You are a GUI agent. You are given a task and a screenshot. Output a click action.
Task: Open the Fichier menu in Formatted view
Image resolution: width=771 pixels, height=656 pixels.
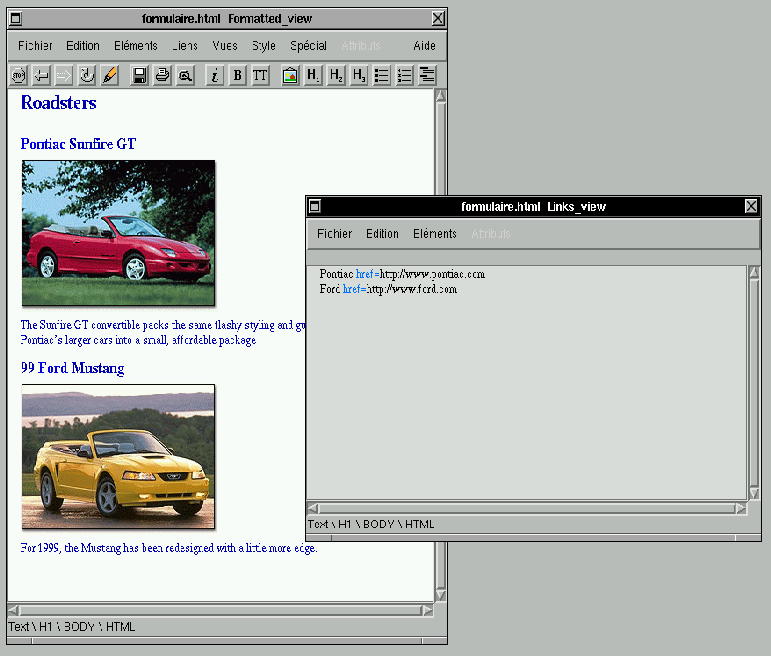35,46
